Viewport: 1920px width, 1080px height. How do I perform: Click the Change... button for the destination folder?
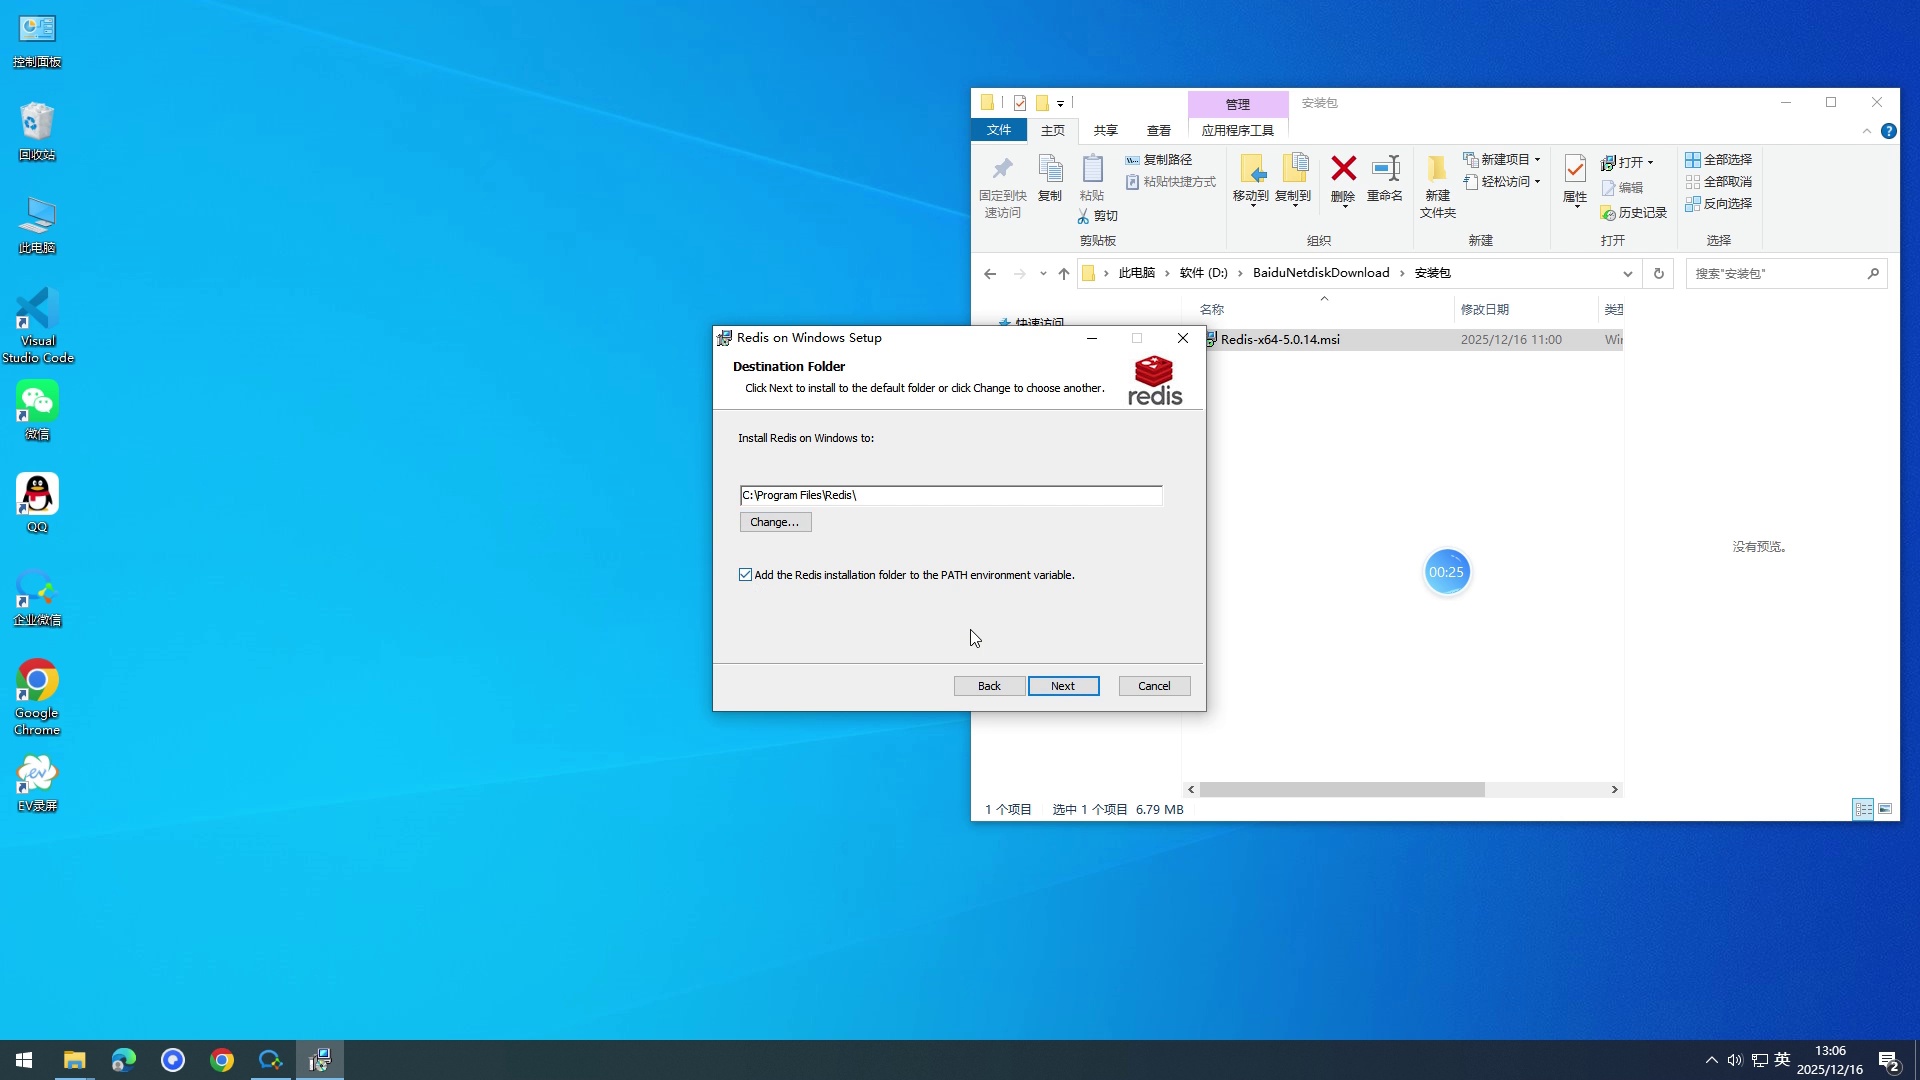775,522
